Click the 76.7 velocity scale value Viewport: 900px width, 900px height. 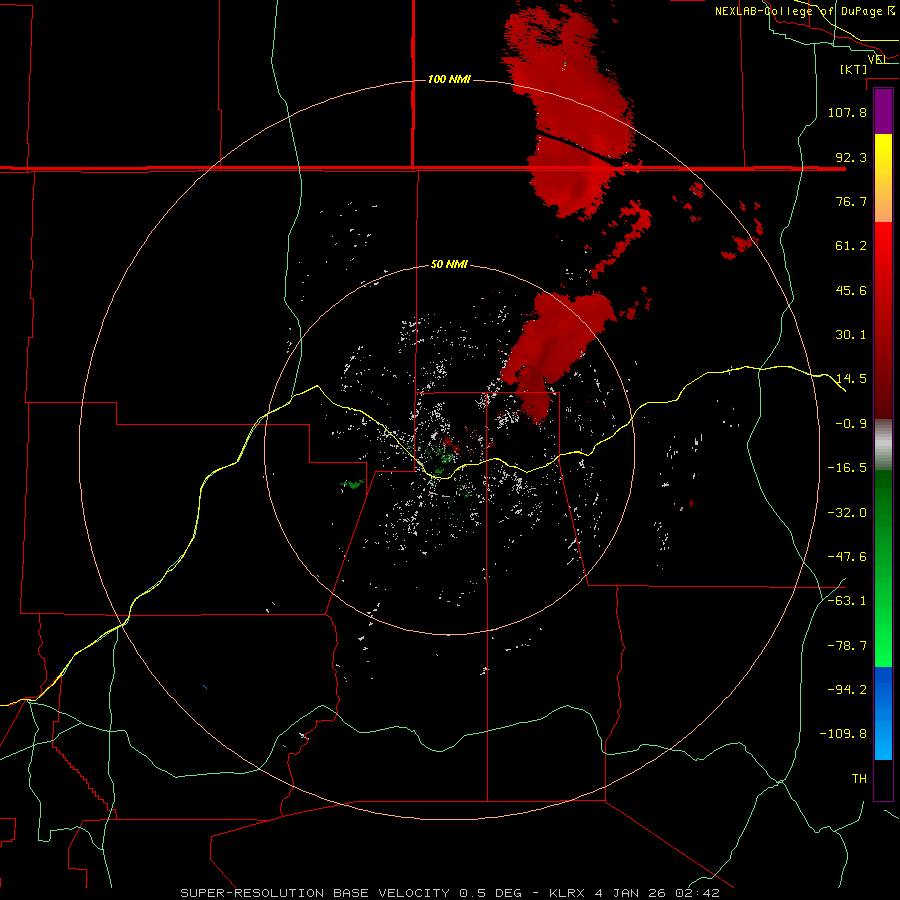coord(851,201)
